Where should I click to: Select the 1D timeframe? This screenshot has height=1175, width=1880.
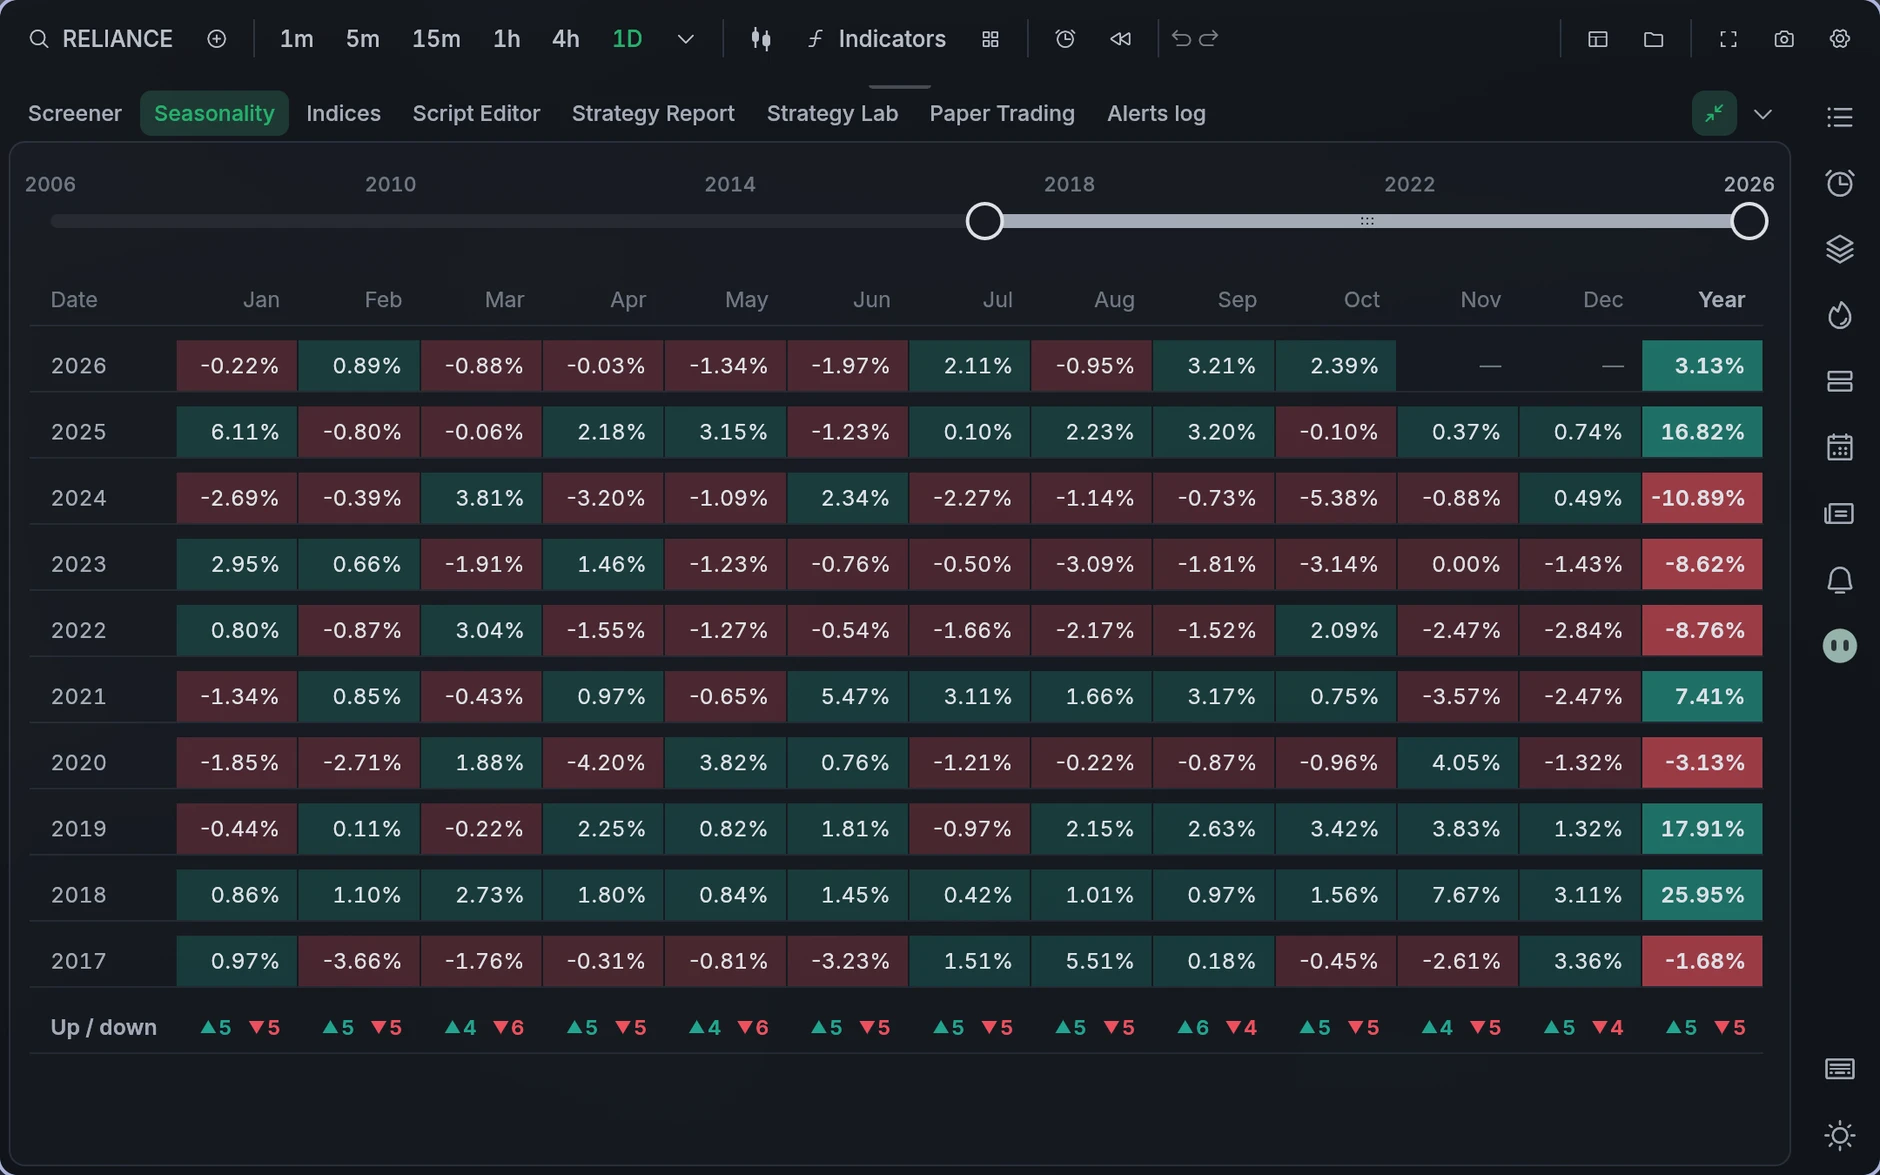627,39
